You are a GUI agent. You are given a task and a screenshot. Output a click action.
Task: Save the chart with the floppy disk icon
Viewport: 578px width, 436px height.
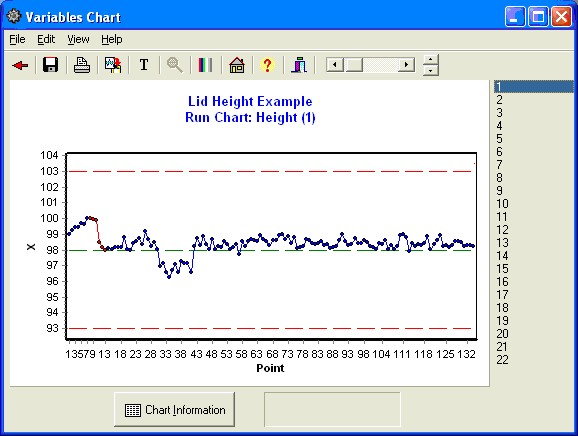pyautogui.click(x=51, y=65)
